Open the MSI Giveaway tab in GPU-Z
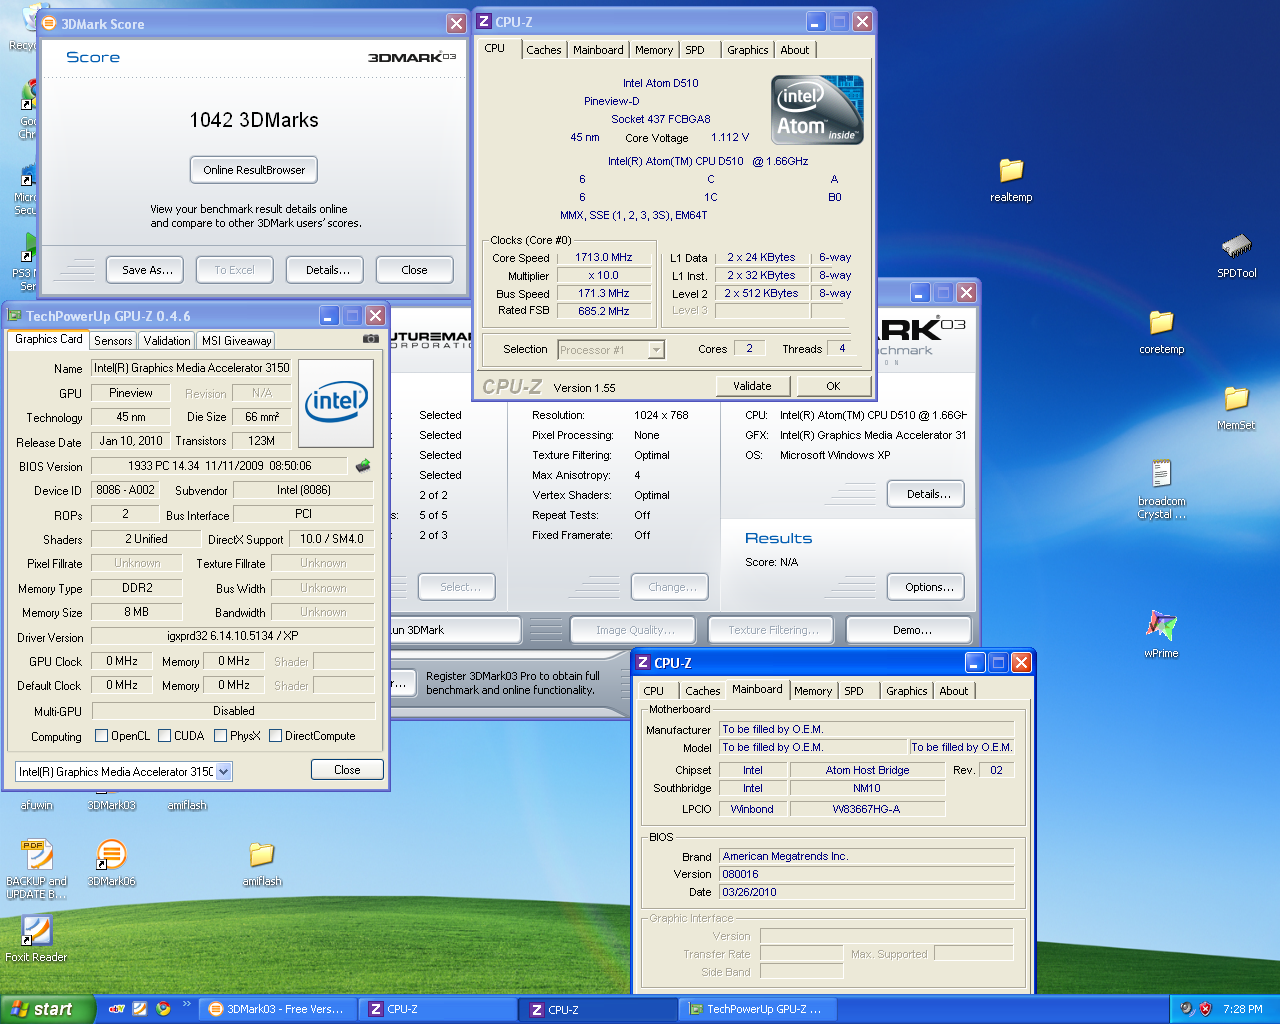This screenshot has height=1024, width=1280. coord(236,340)
